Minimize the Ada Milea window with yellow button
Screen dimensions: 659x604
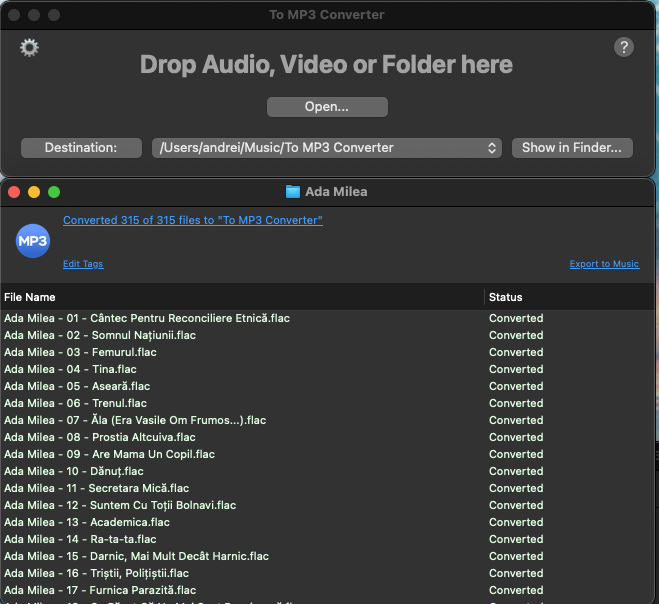34,192
